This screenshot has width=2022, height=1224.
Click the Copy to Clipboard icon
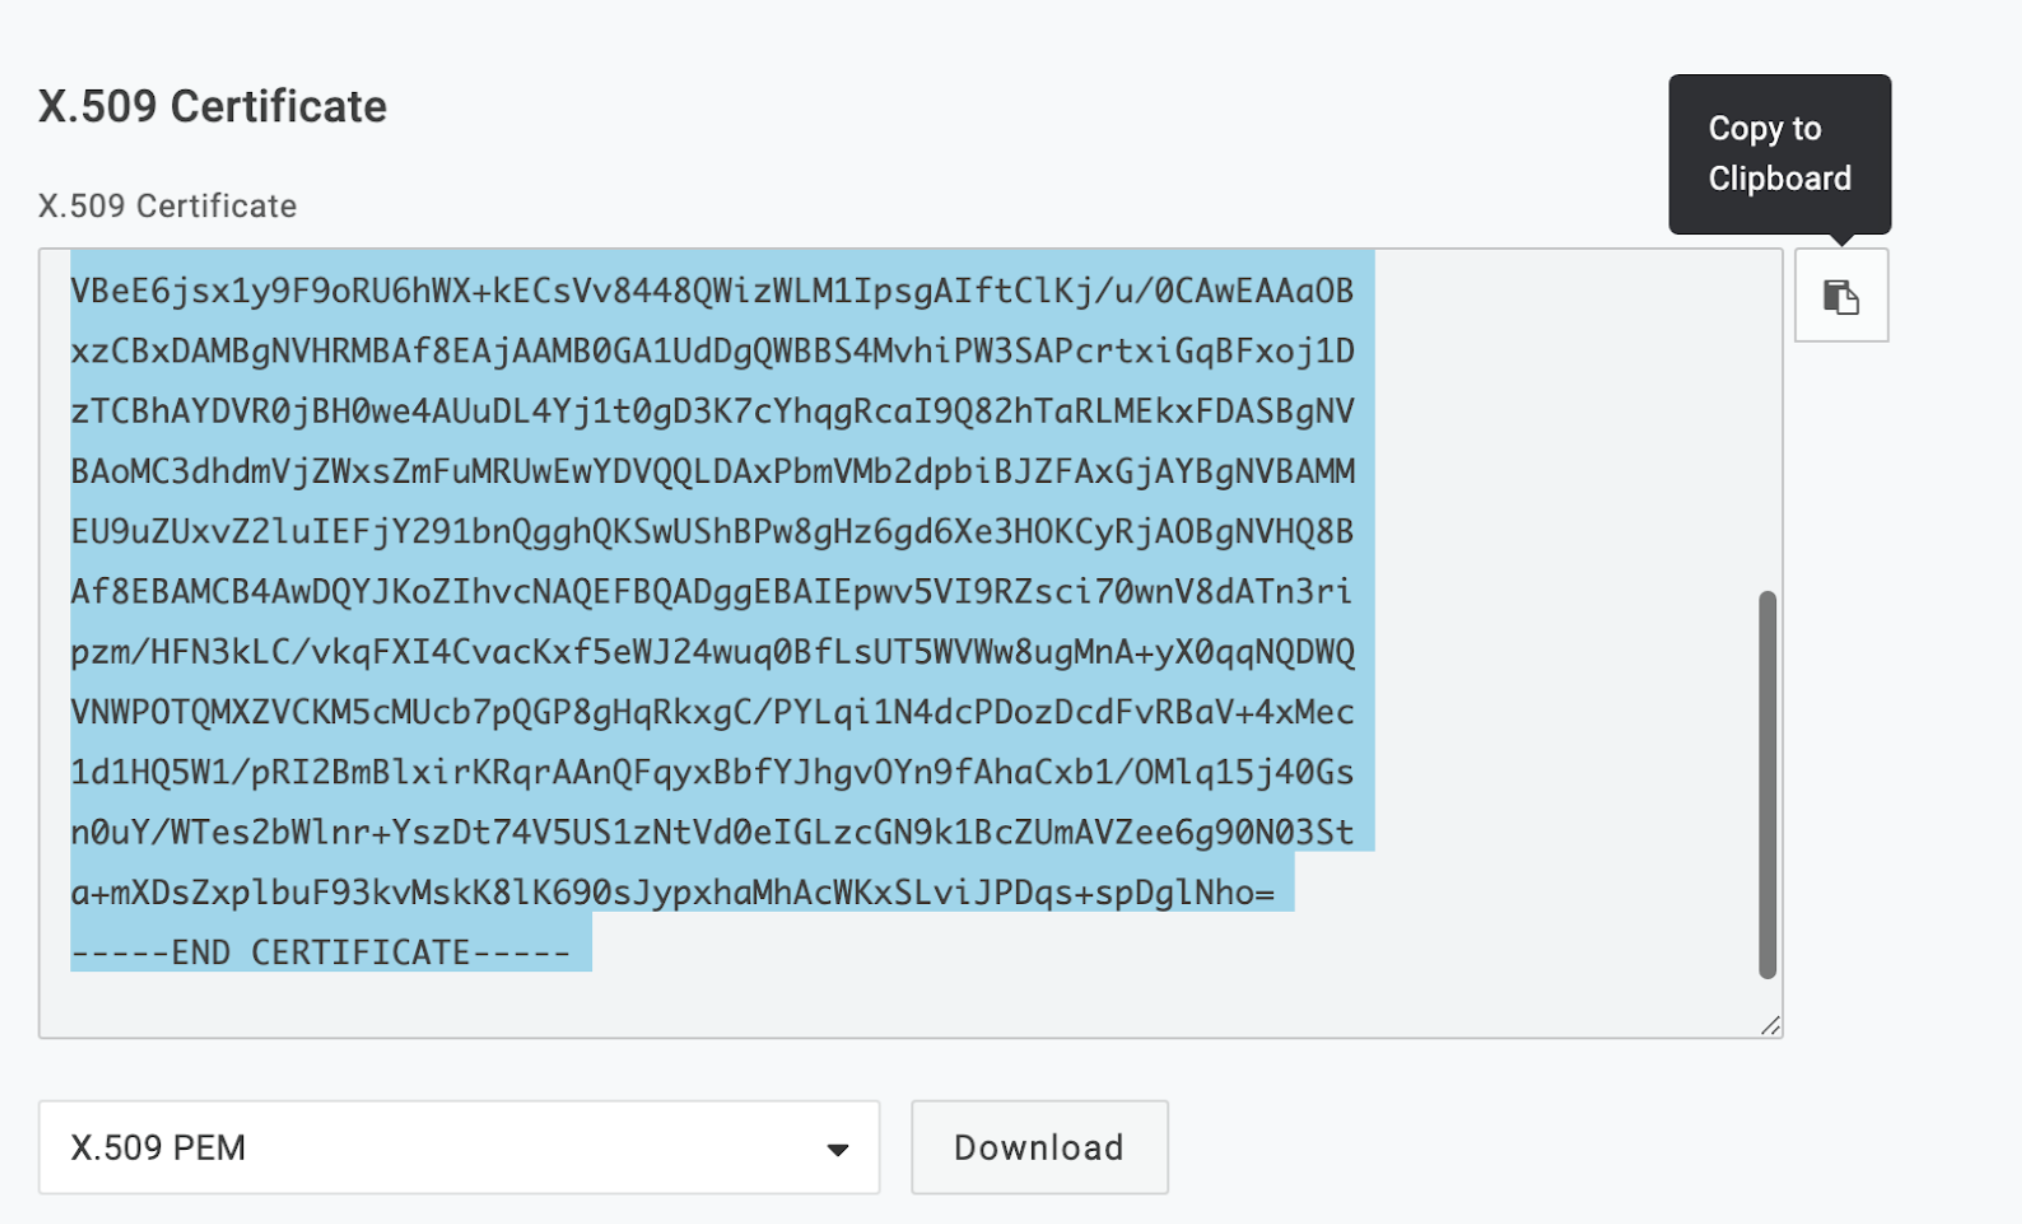pyautogui.click(x=1840, y=296)
